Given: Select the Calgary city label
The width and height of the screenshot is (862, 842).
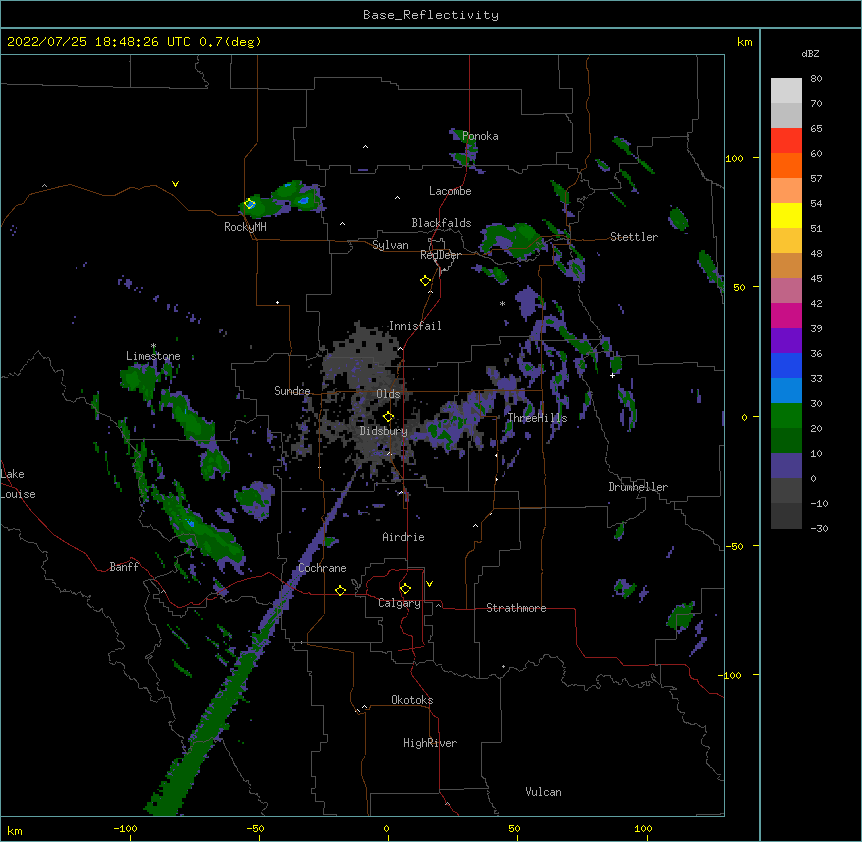Looking at the screenshot, I should (x=399, y=603).
